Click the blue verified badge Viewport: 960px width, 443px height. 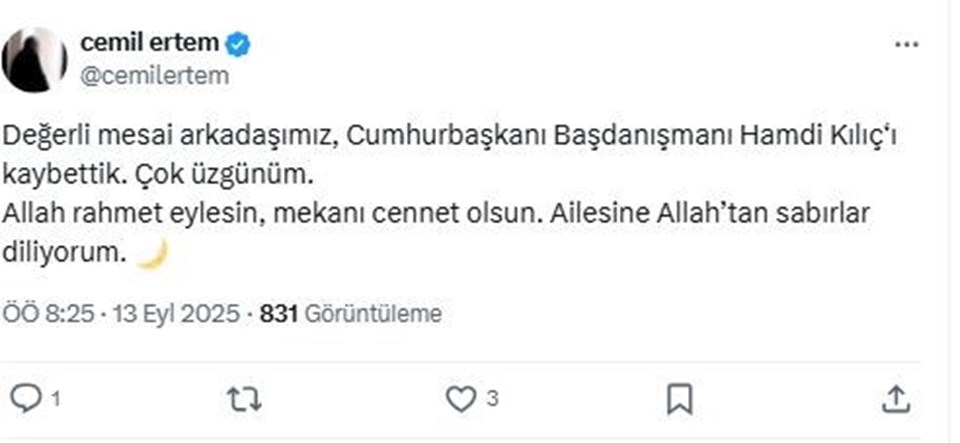click(x=238, y=45)
